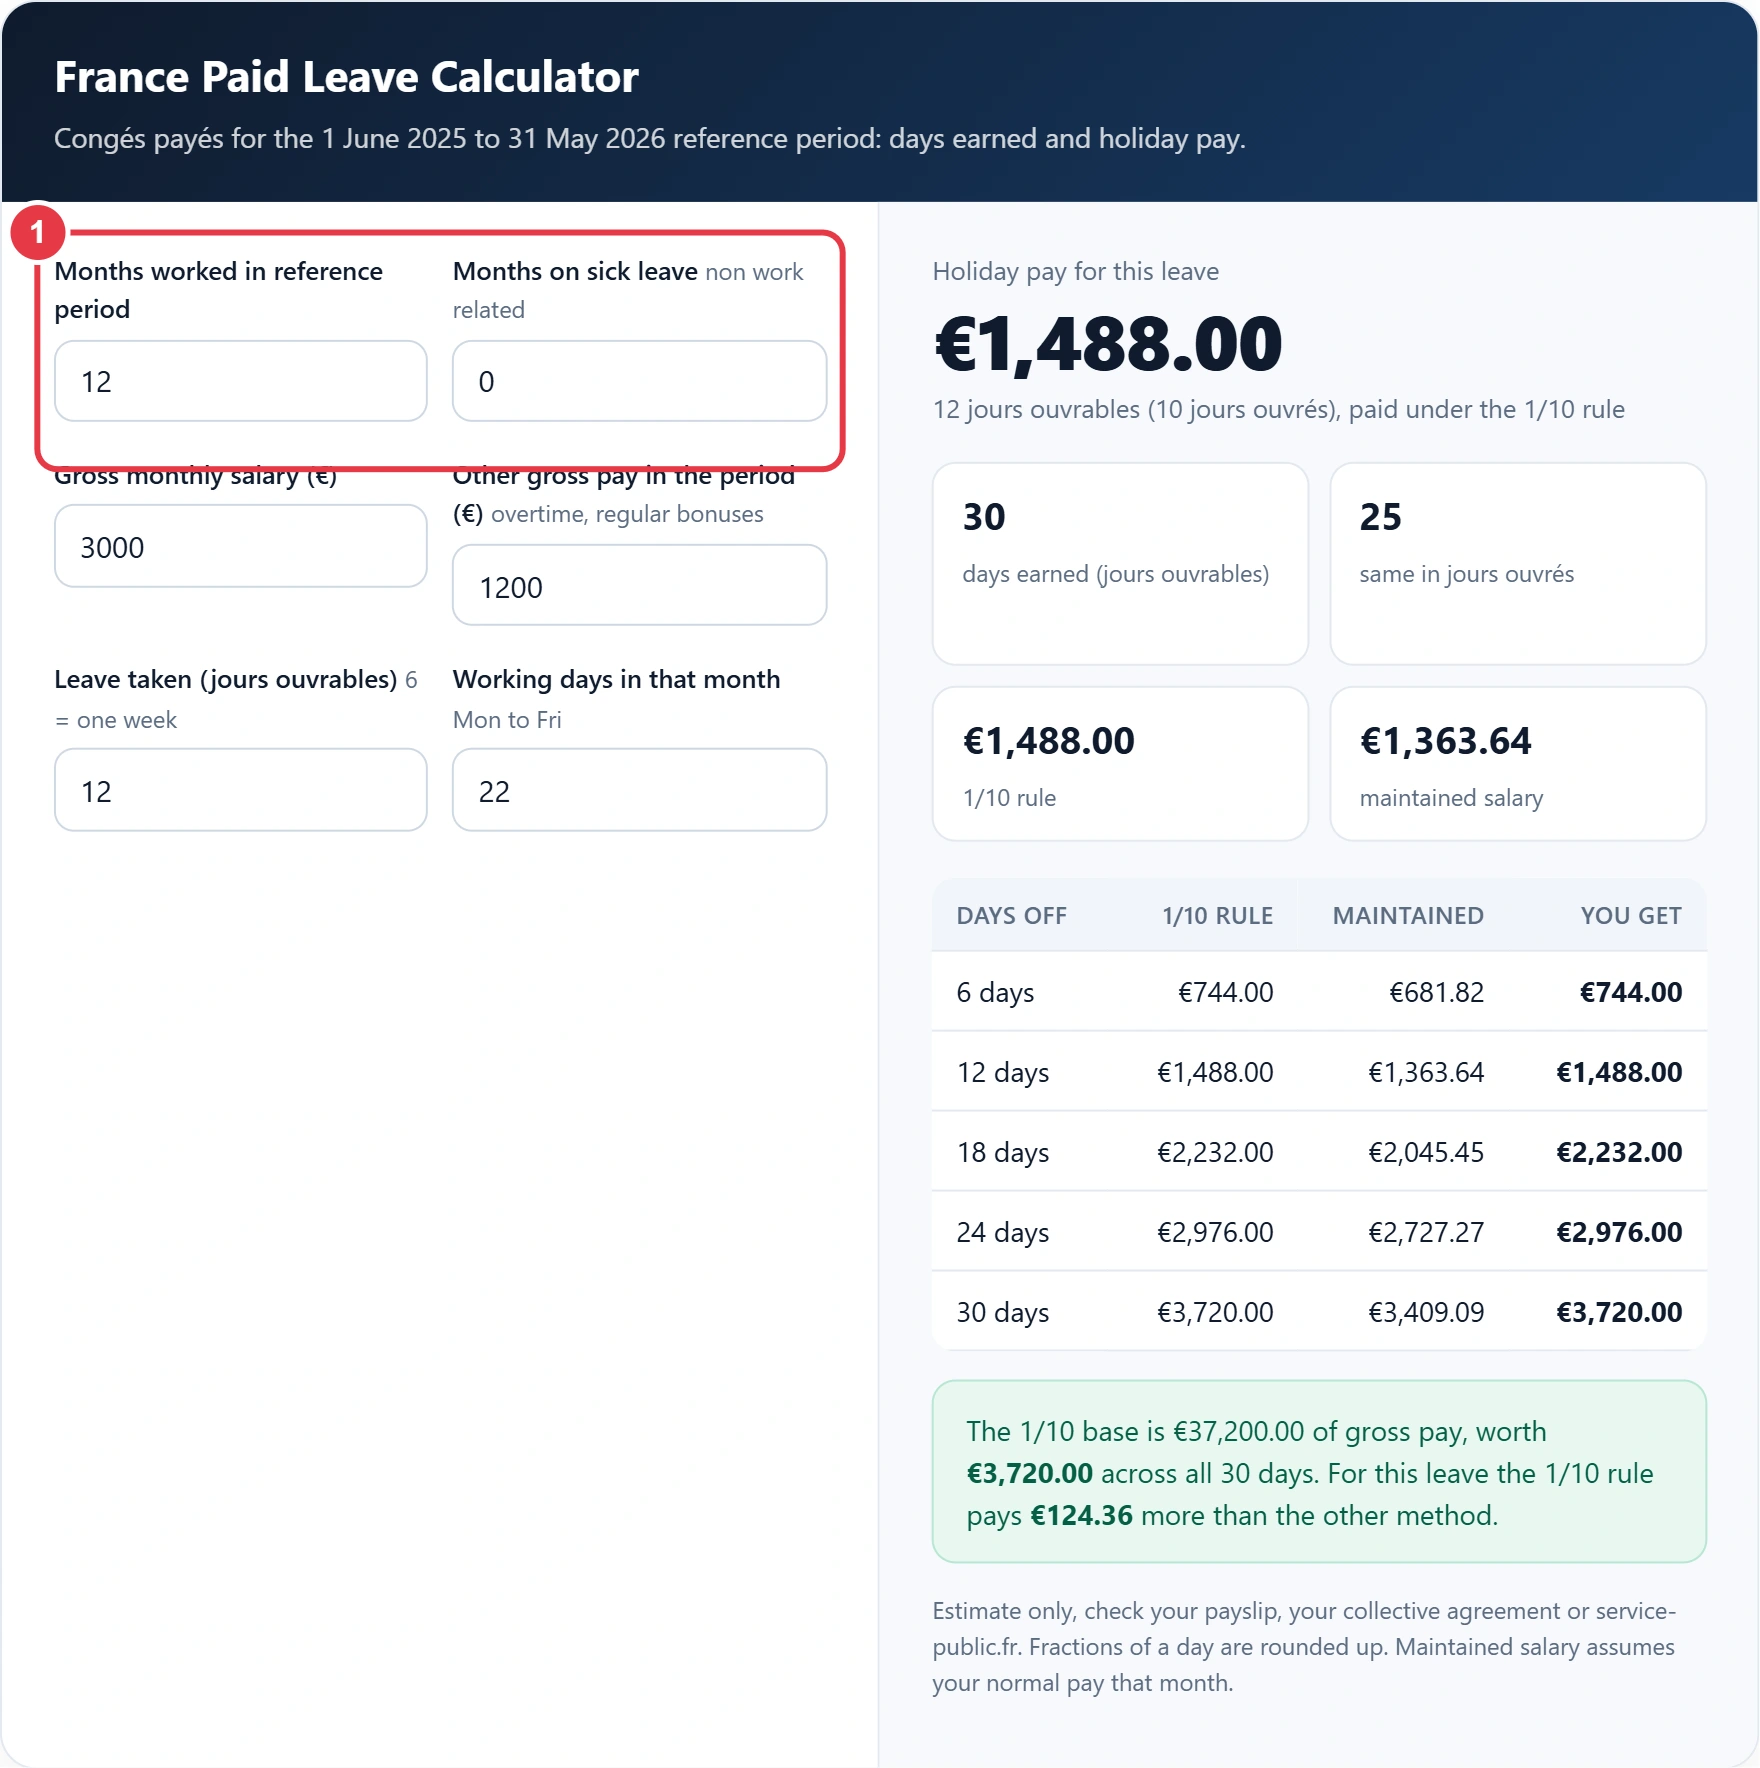The height and width of the screenshot is (1768, 1760).
Task: Click the other gross pay input showing 1200
Action: [x=639, y=586]
